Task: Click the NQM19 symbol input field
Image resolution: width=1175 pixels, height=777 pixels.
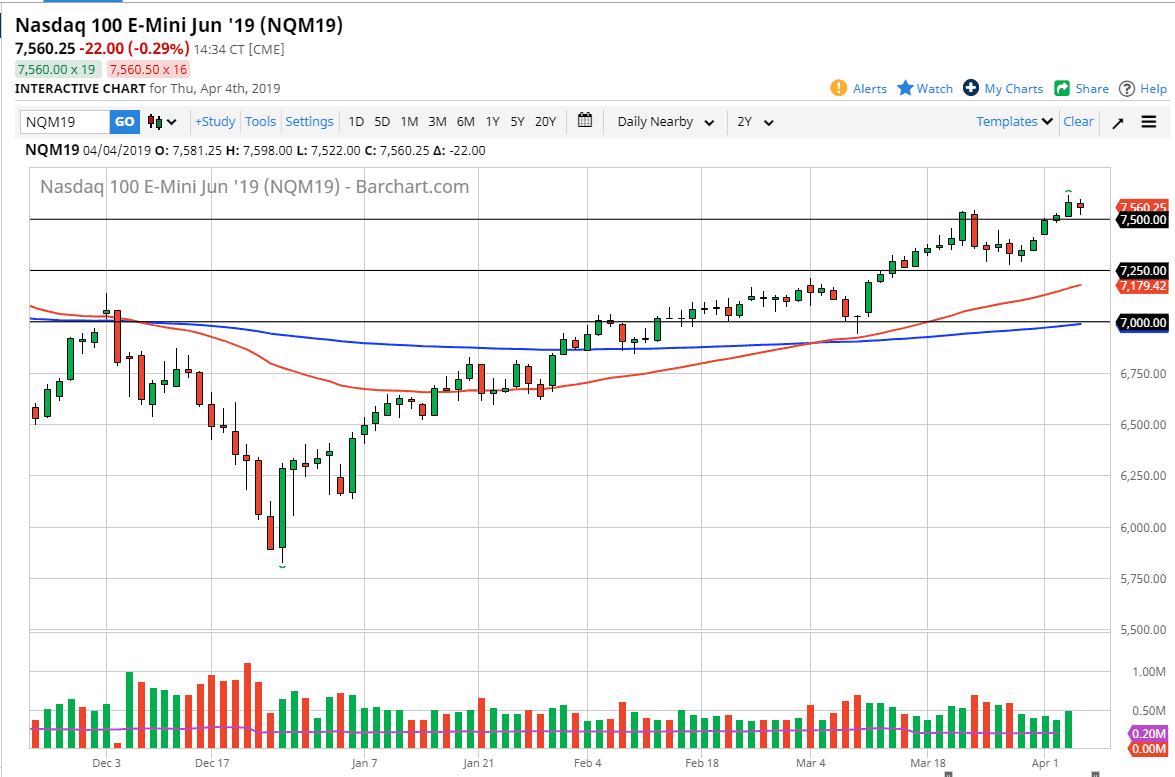Action: tap(63, 121)
